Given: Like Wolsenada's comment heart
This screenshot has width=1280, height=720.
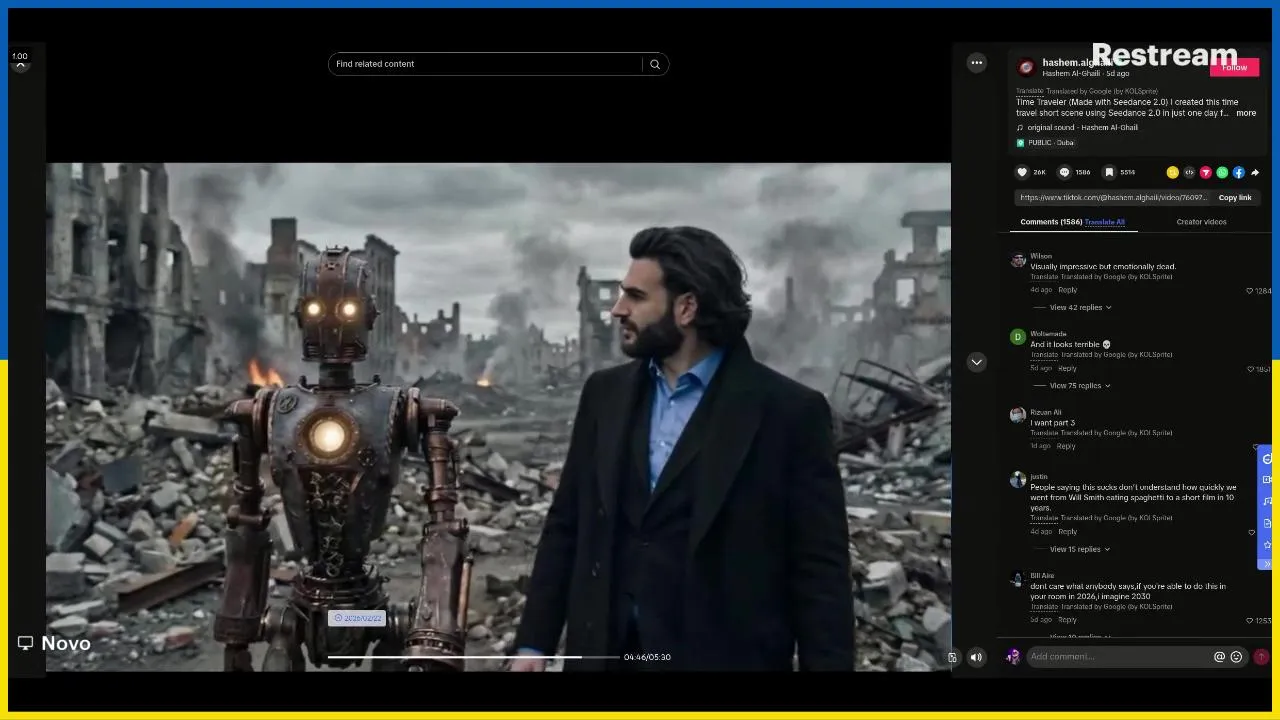Looking at the screenshot, I should 1250,369.
